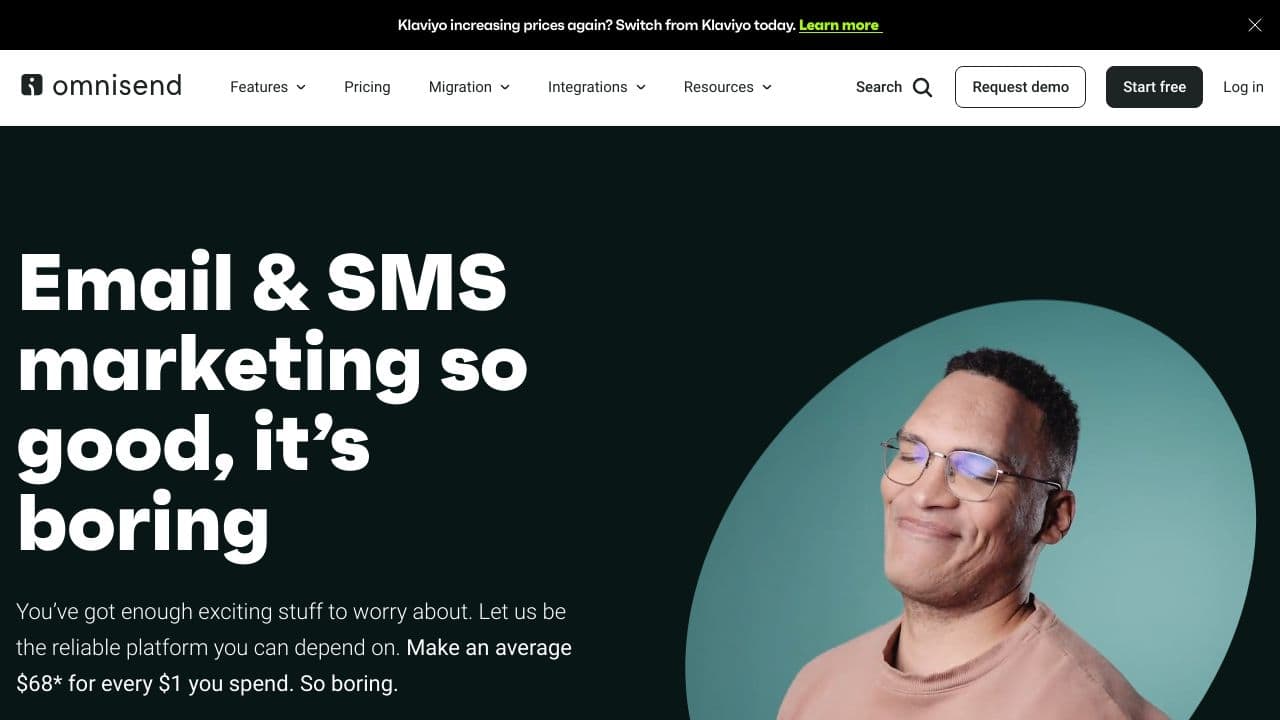Screen dimensions: 1280x720
Task: Select the Features menu label
Action: (x=259, y=87)
